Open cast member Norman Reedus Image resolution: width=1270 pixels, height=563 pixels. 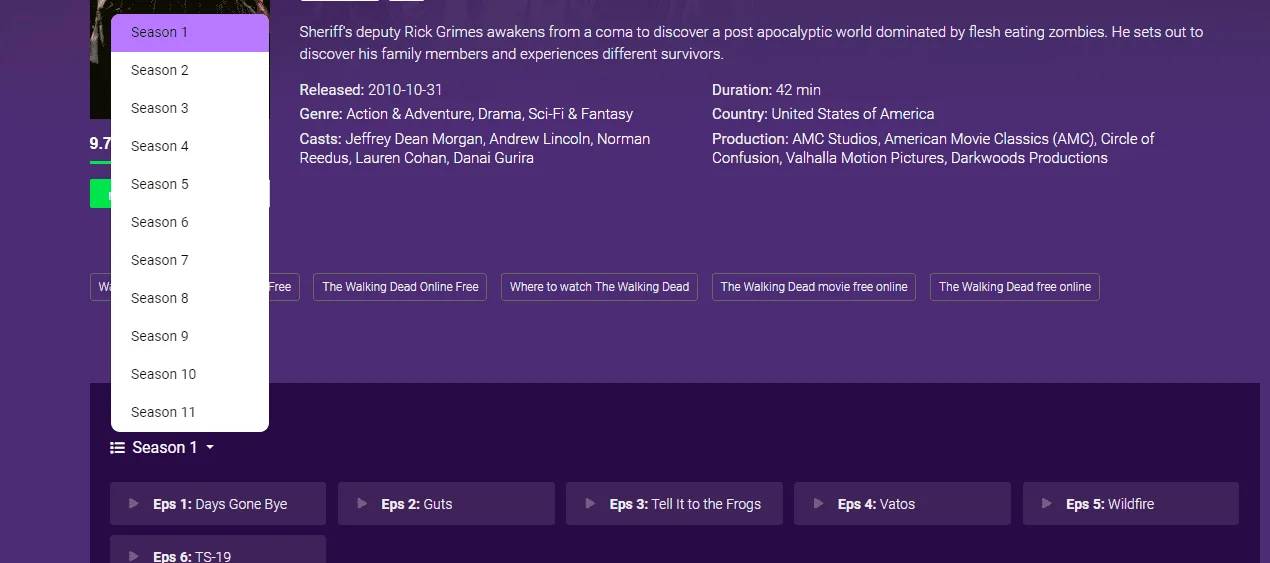tap(475, 148)
